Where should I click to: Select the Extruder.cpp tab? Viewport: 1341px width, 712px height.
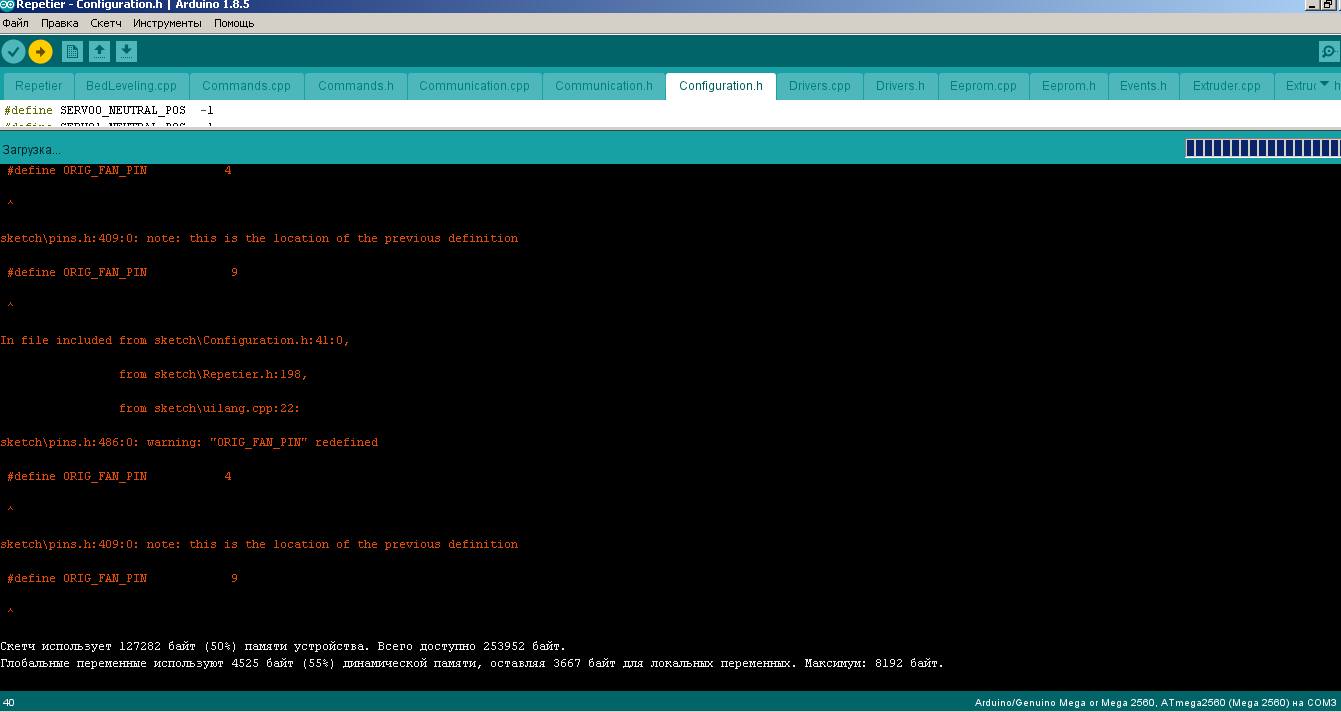(1226, 86)
